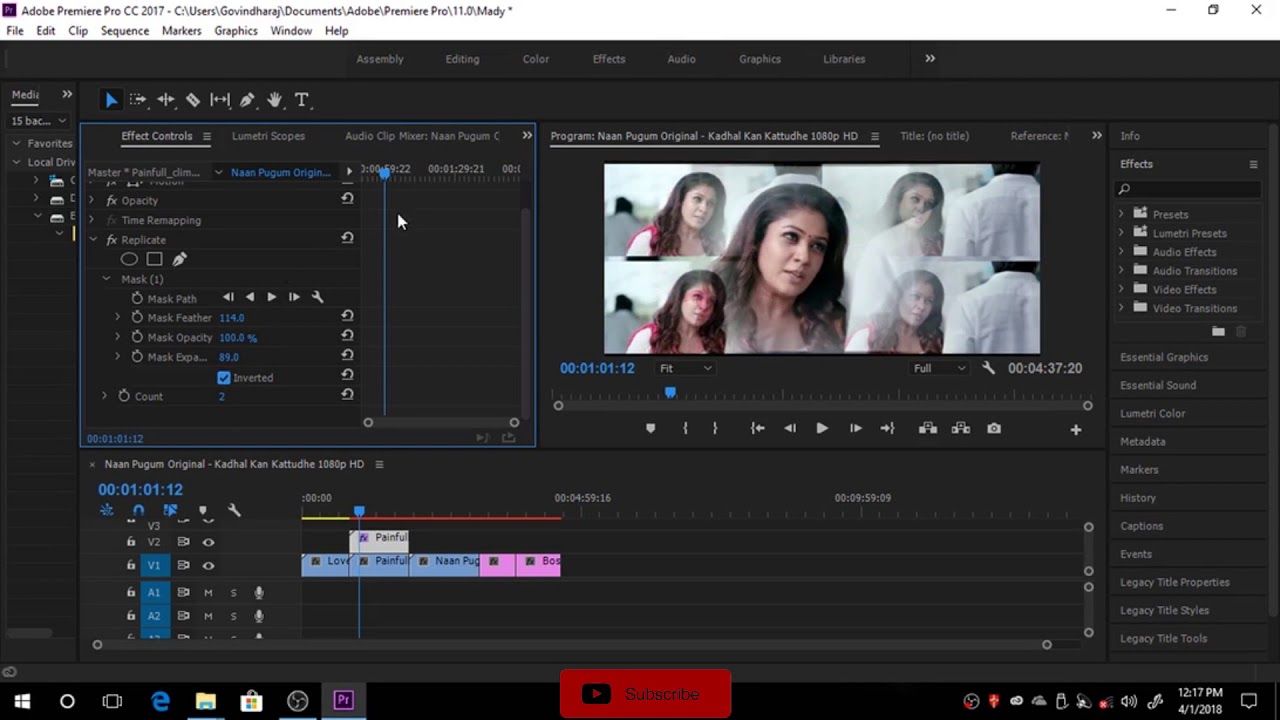
Task: Open the Lumetri Color panel
Action: 1153,413
